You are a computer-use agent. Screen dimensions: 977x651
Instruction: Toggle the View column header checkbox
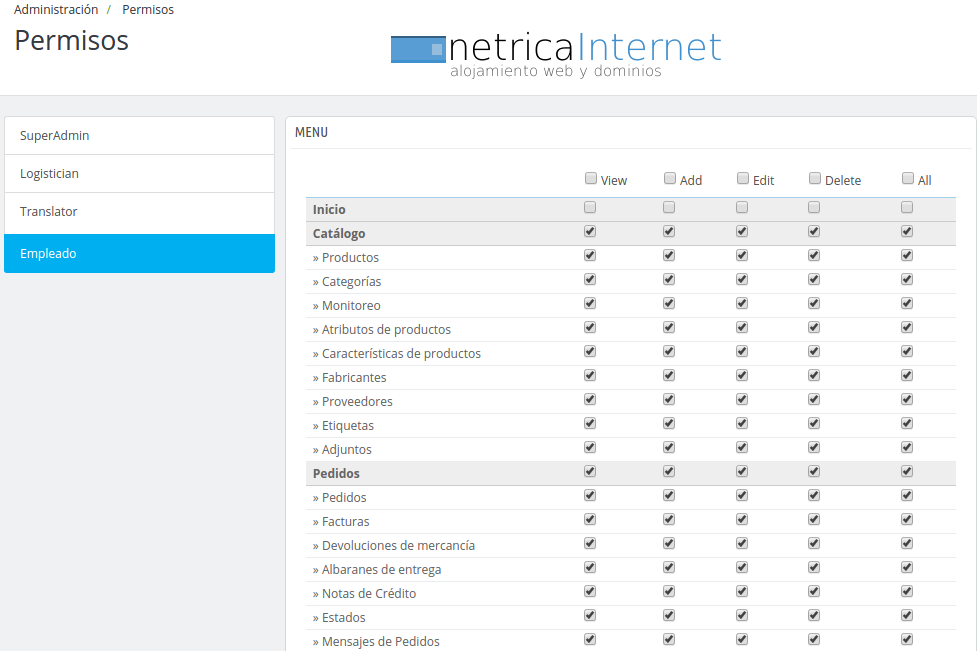click(x=591, y=179)
